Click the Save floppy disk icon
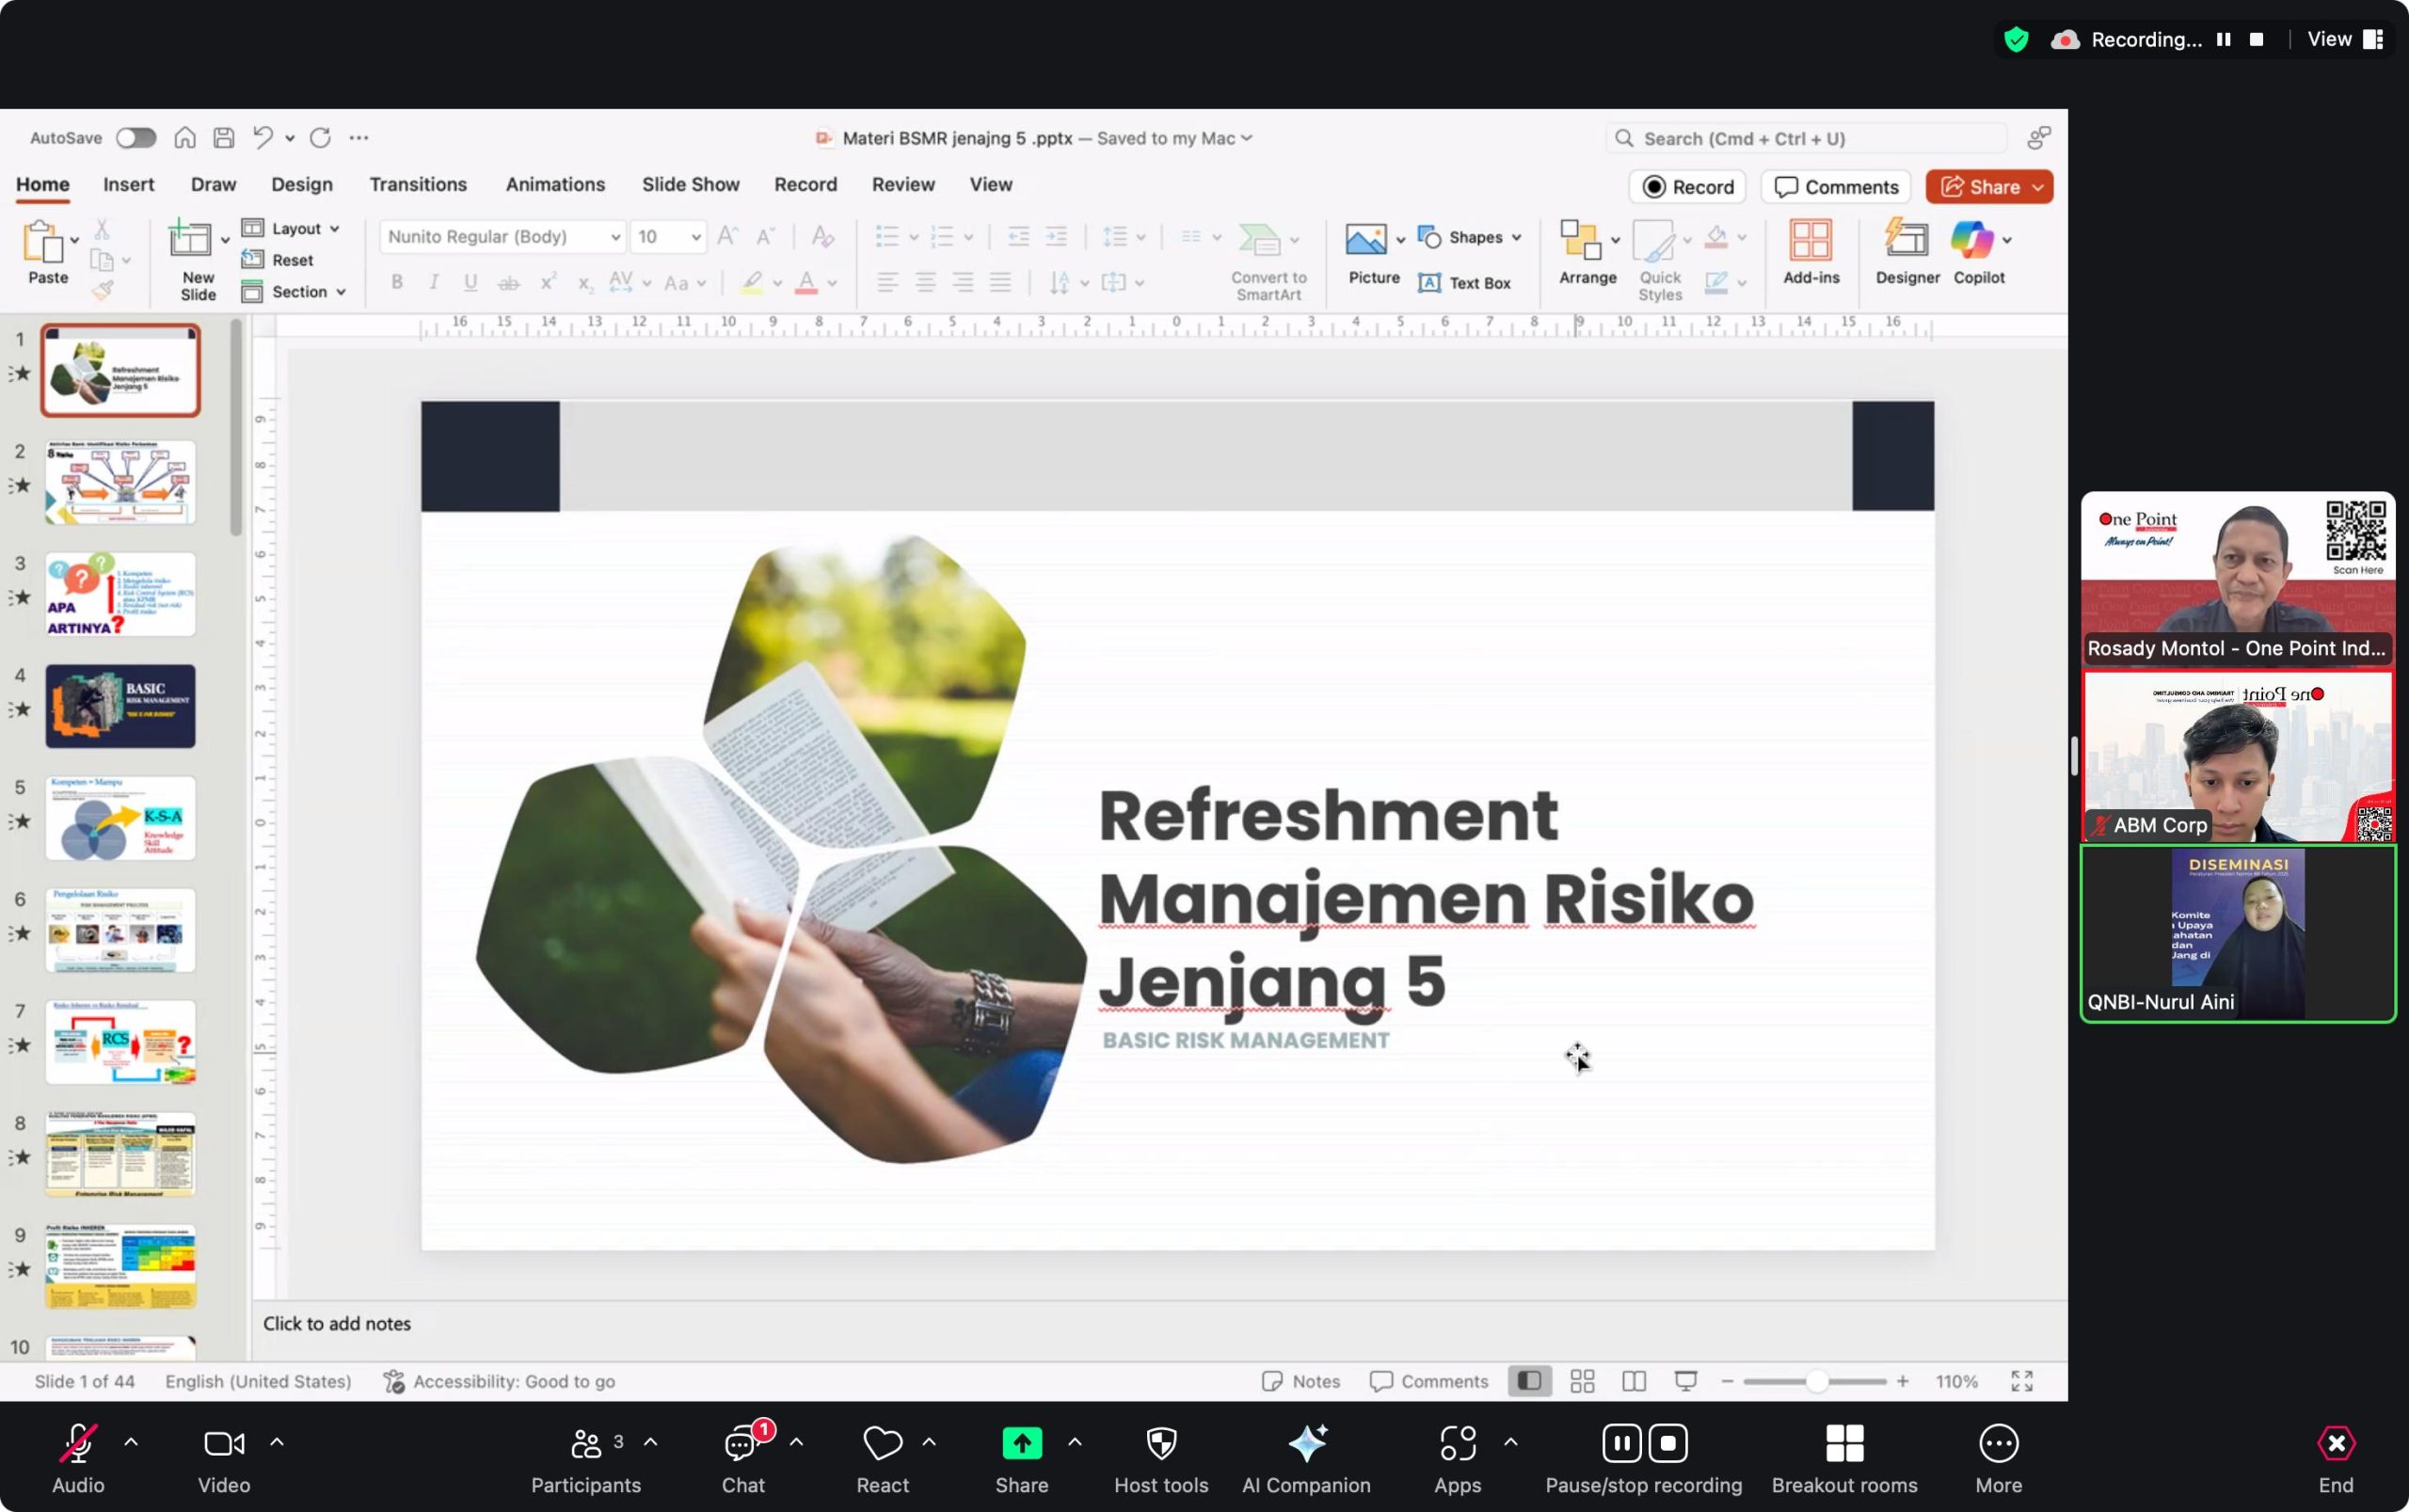 coord(224,138)
